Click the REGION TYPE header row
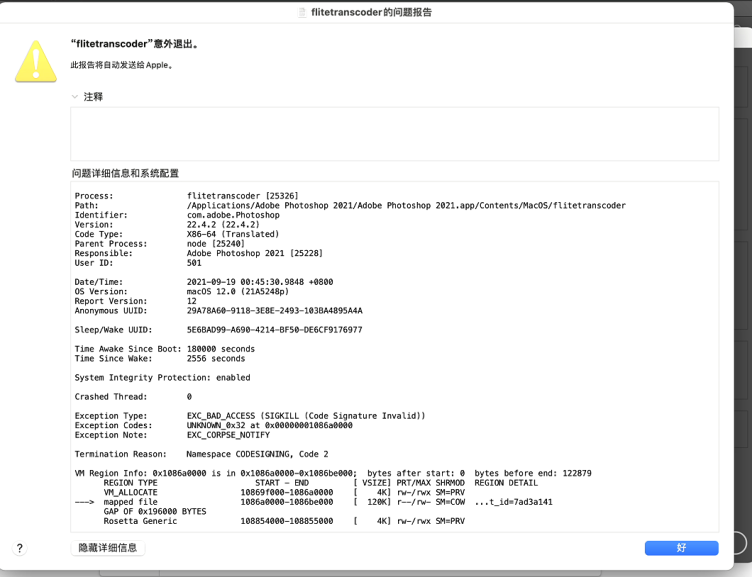This screenshot has height=577, width=752. (x=320, y=483)
